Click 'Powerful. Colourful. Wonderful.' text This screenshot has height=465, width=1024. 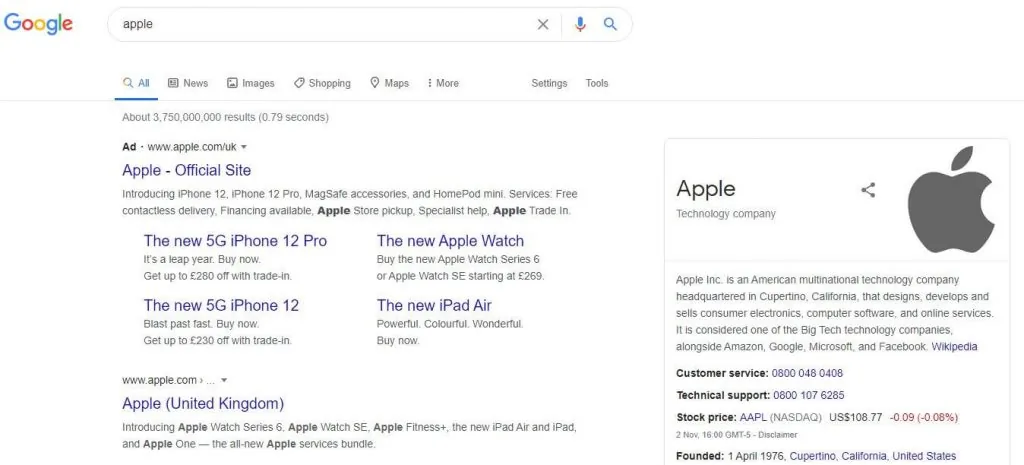click(x=450, y=324)
